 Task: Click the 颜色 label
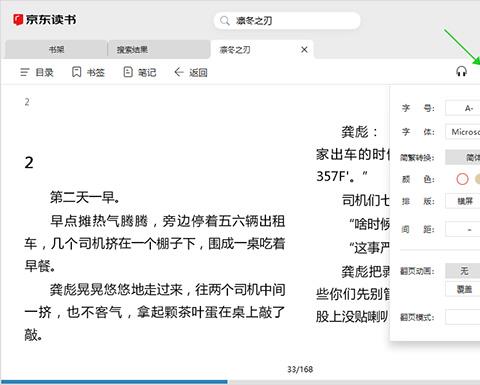pyautogui.click(x=418, y=179)
